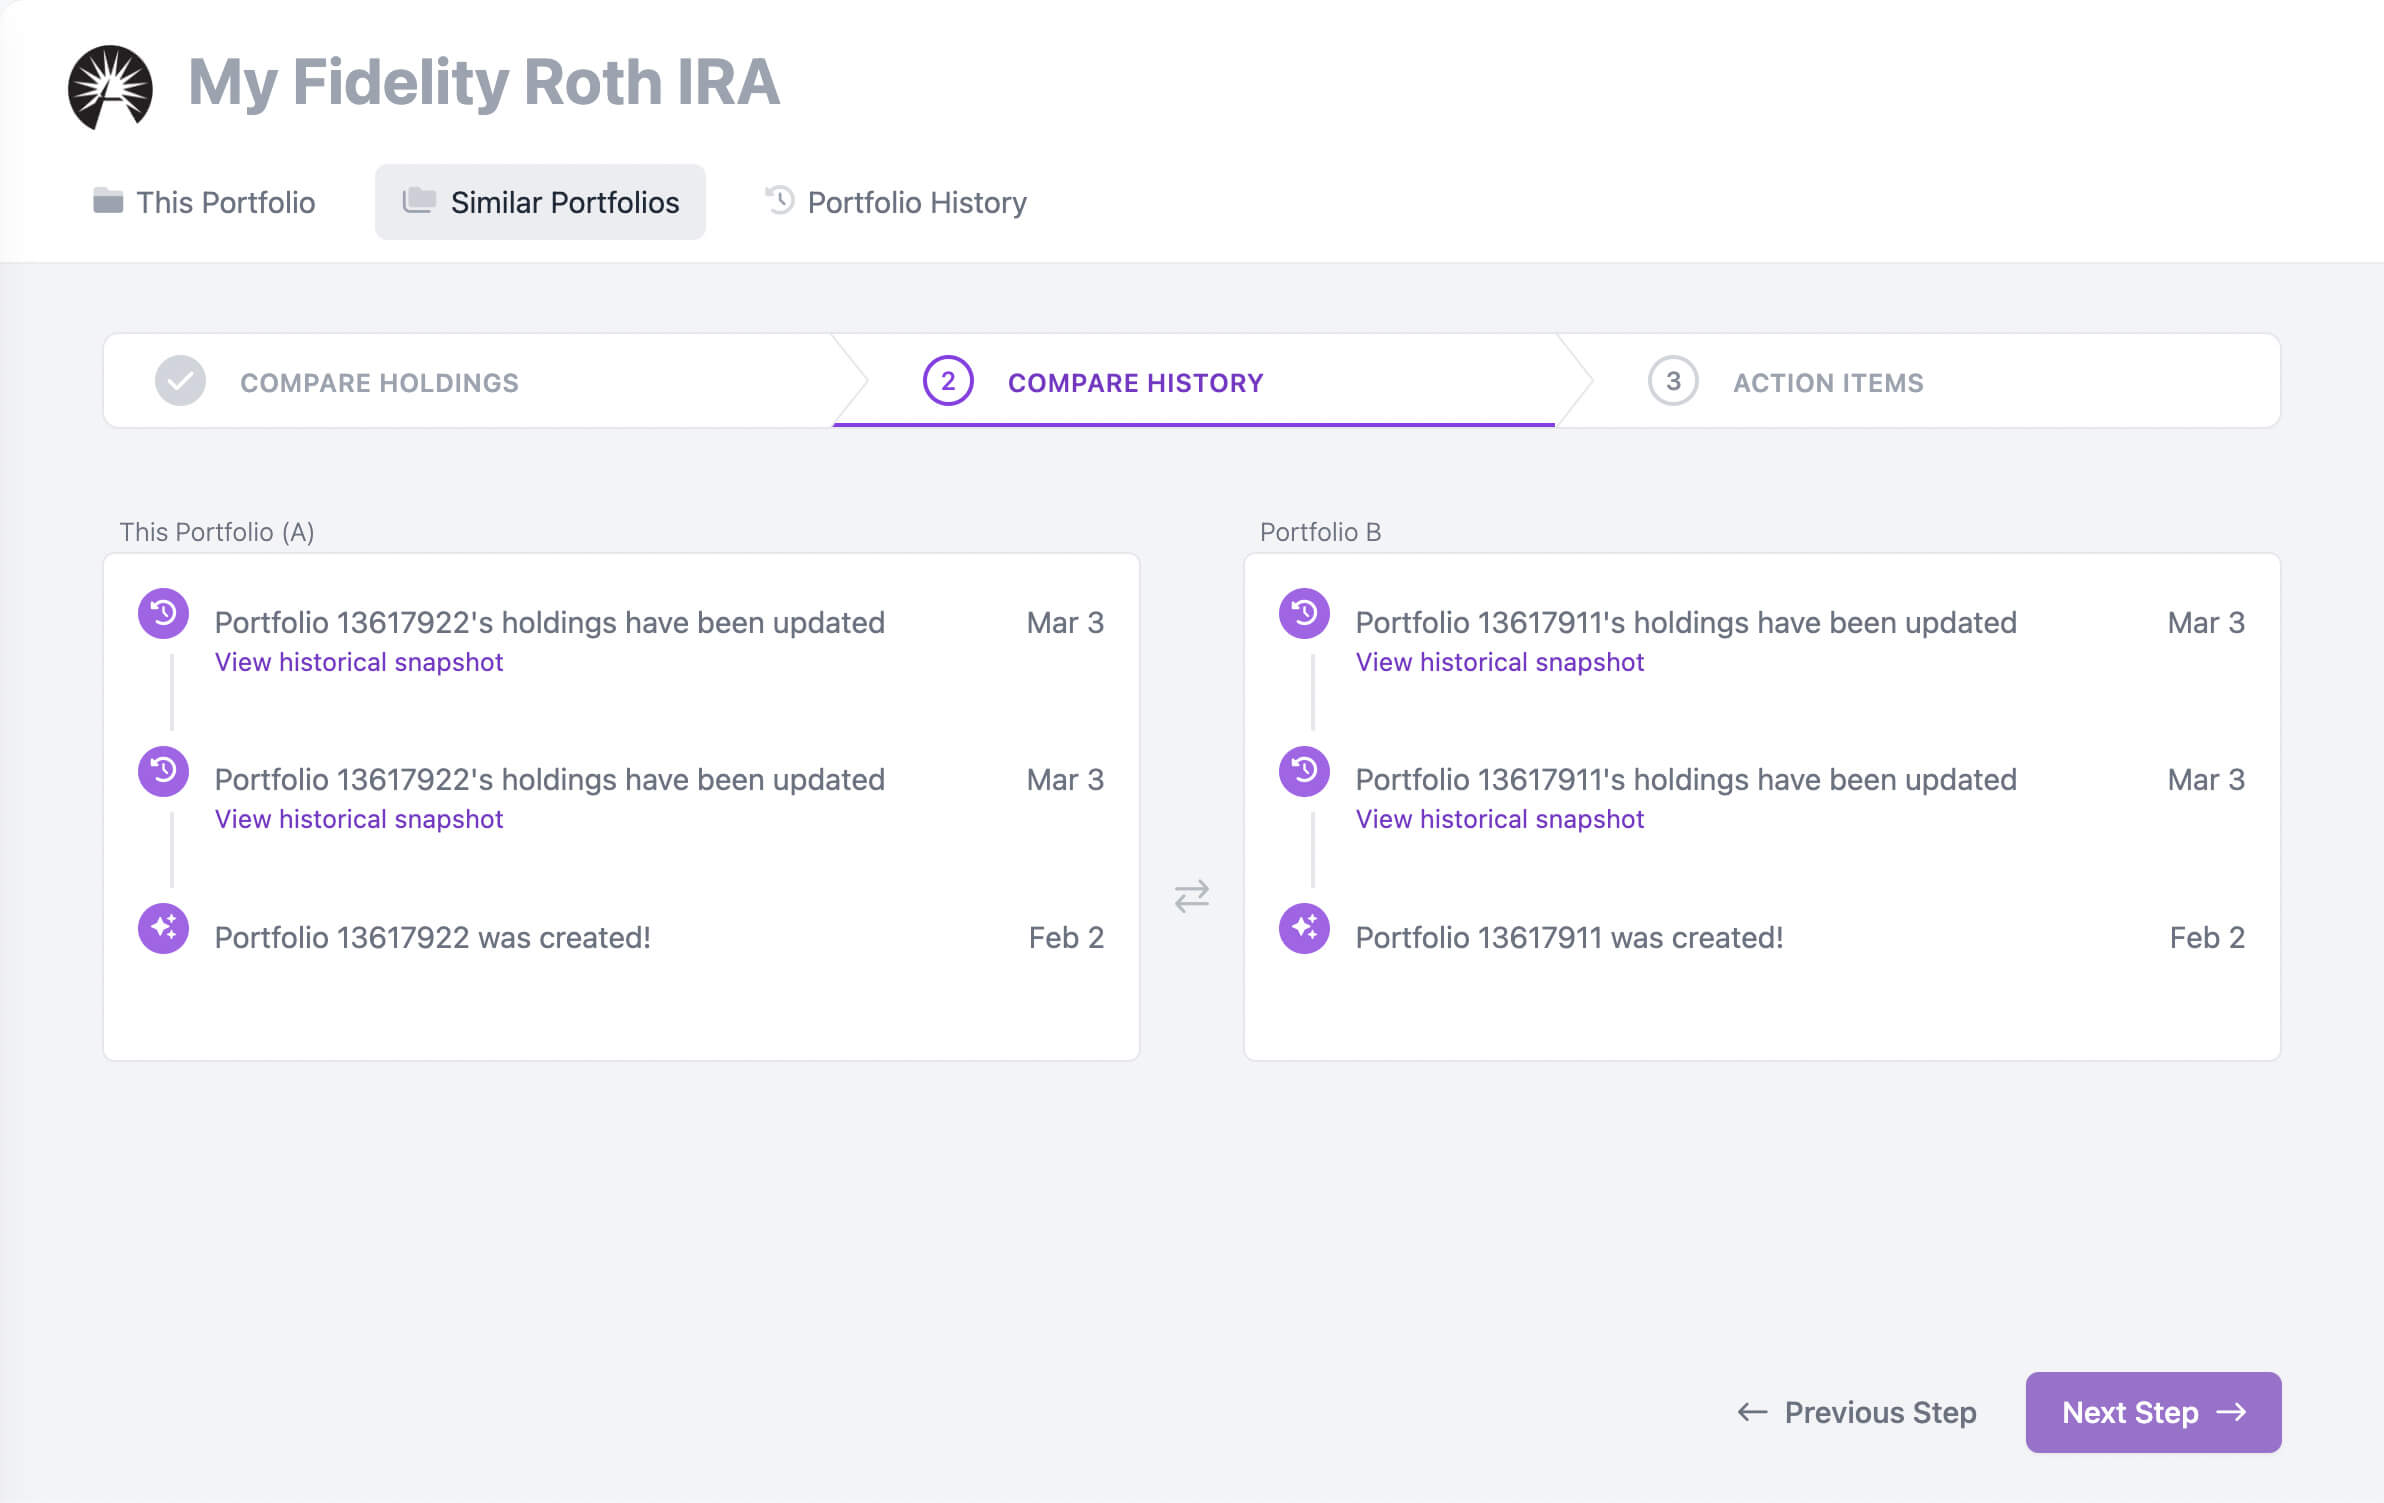
Task: Click sparkle created icon in Portfolio A
Action: (163, 928)
